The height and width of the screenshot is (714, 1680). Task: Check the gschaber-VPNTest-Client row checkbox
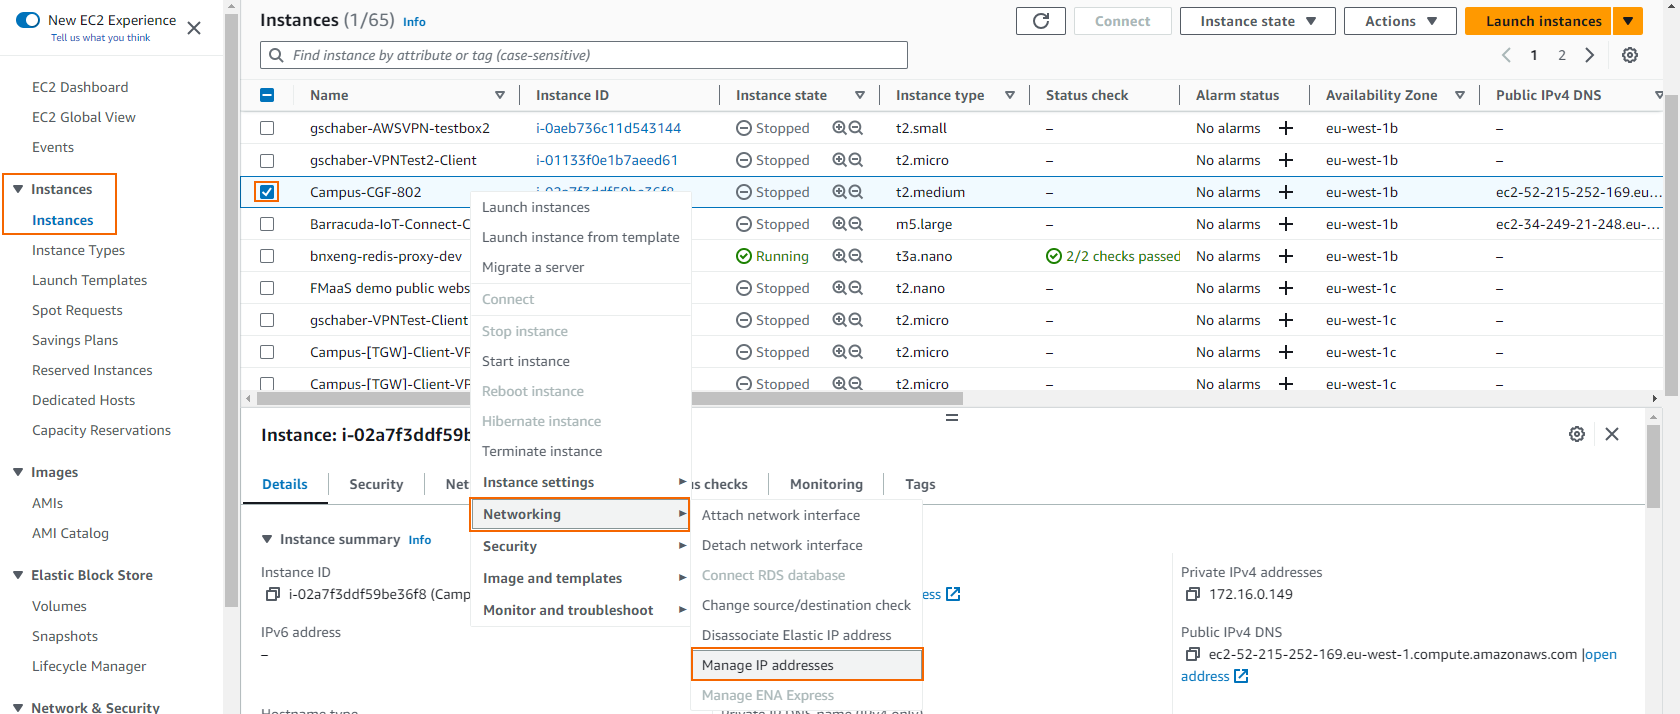point(267,320)
